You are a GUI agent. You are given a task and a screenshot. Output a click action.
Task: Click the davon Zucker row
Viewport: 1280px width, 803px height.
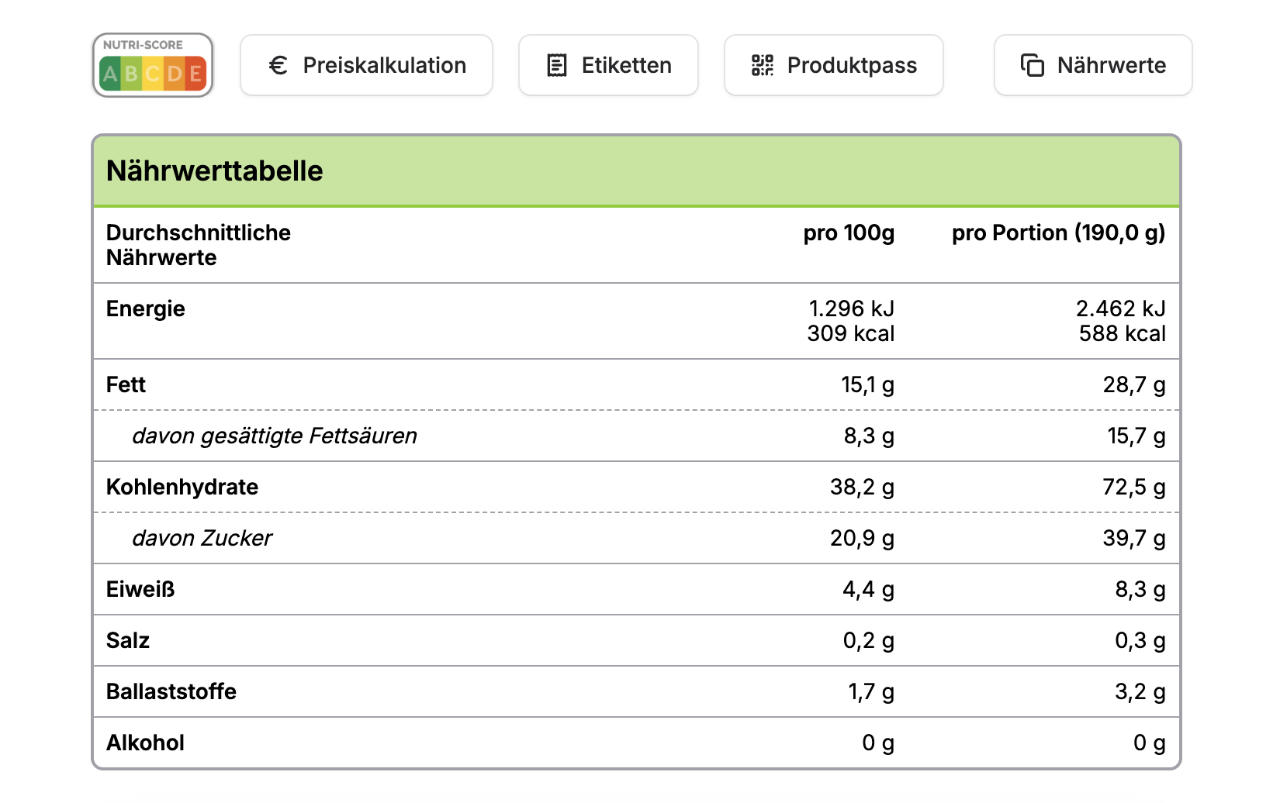[x=202, y=538]
